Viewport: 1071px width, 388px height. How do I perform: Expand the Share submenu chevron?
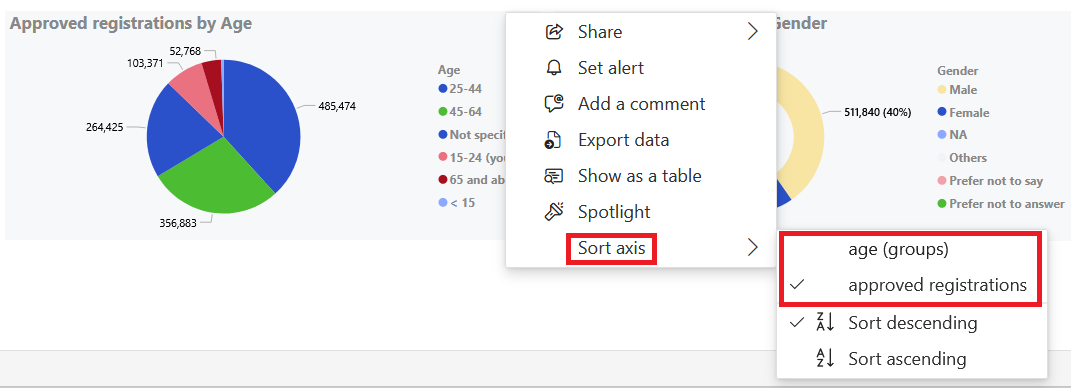[752, 31]
